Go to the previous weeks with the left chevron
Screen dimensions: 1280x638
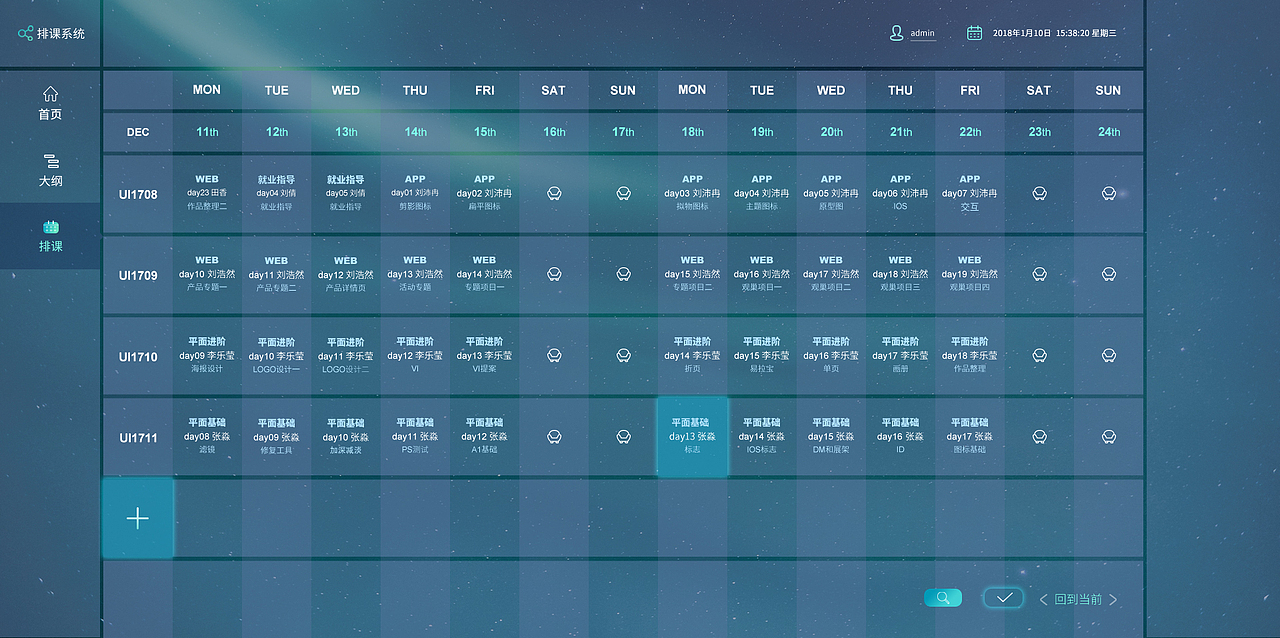tap(1044, 600)
